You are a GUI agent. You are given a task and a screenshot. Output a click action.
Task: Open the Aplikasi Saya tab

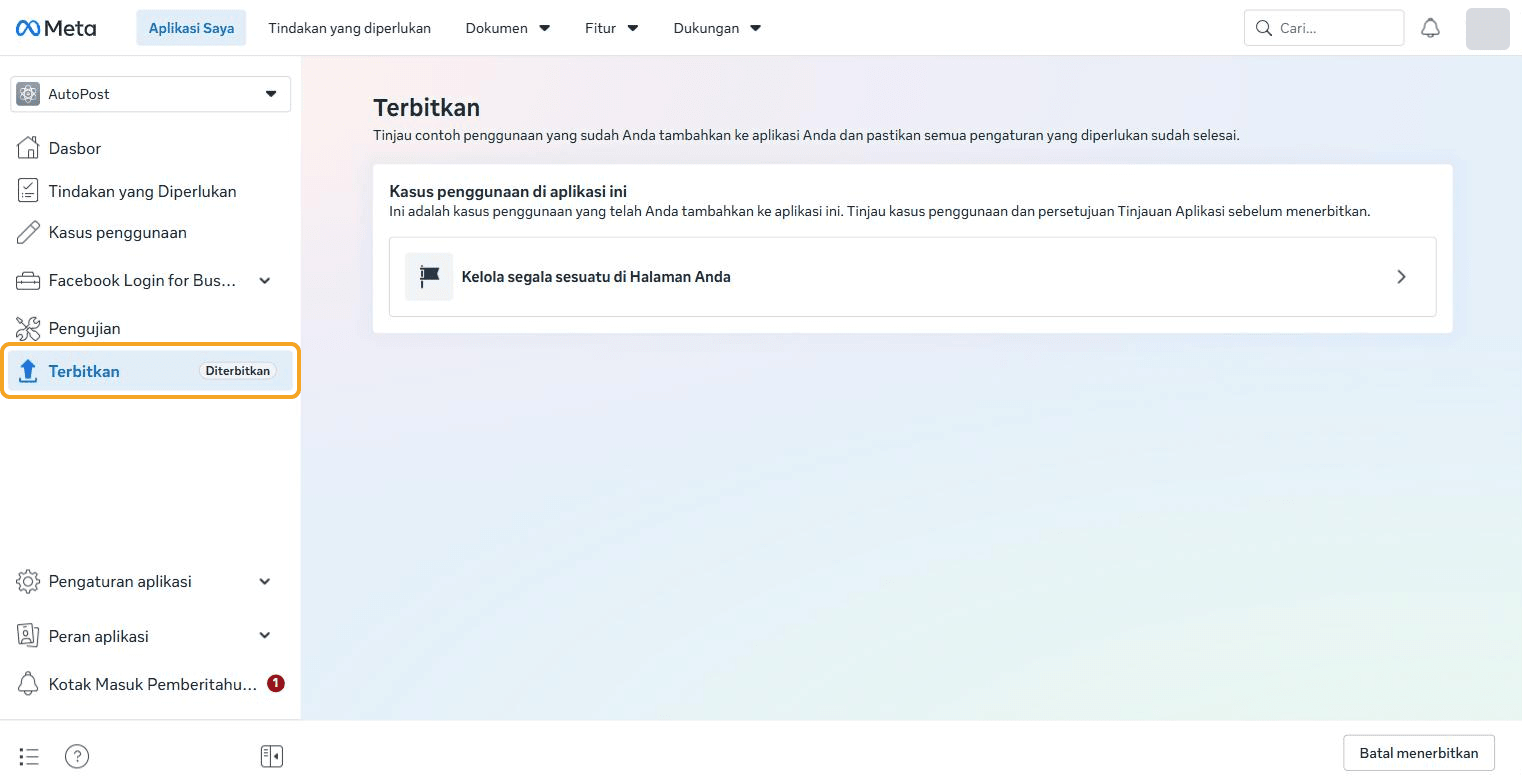[191, 28]
